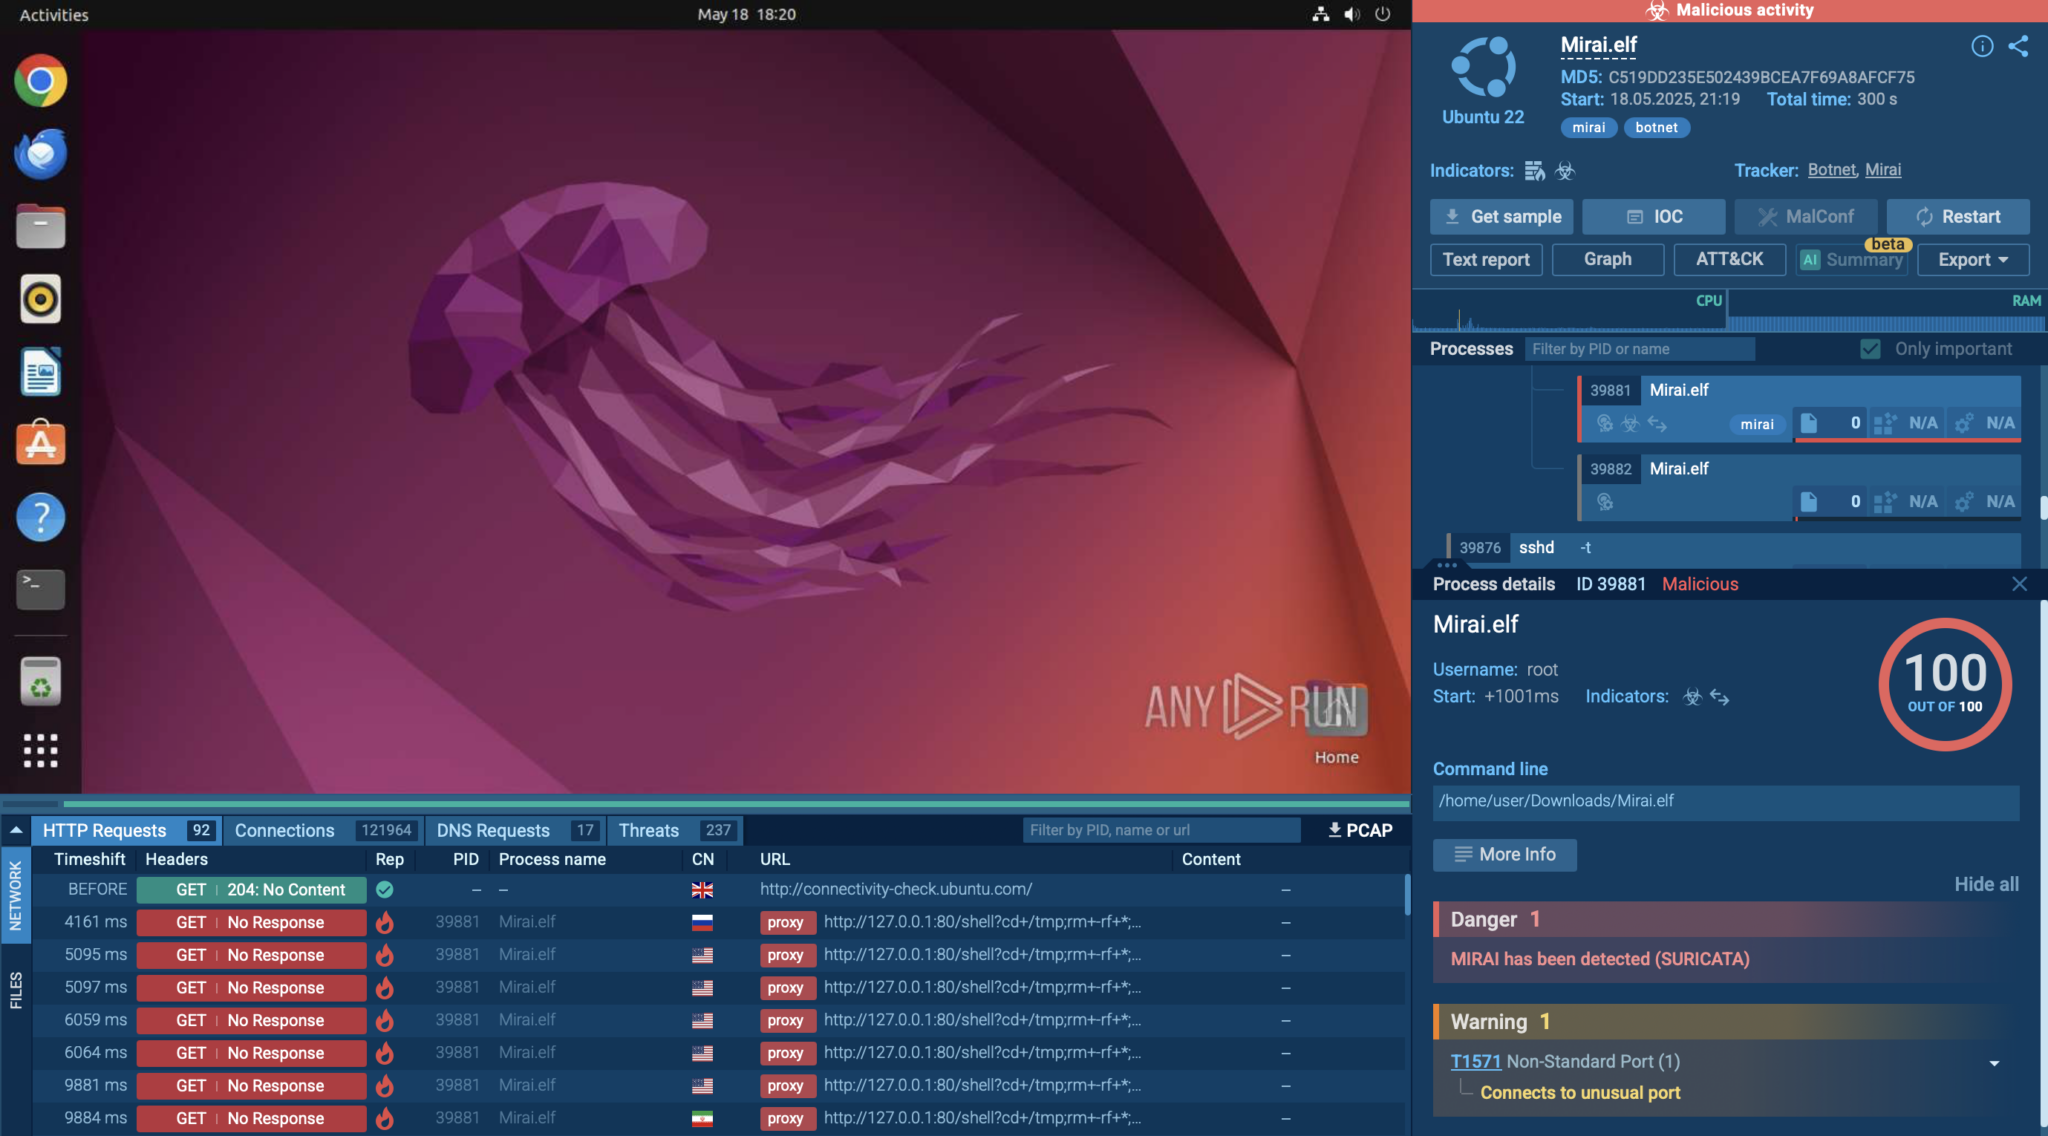Switch graph to RAM view
Image resolution: width=2048 pixels, height=1136 pixels.
(2026, 300)
